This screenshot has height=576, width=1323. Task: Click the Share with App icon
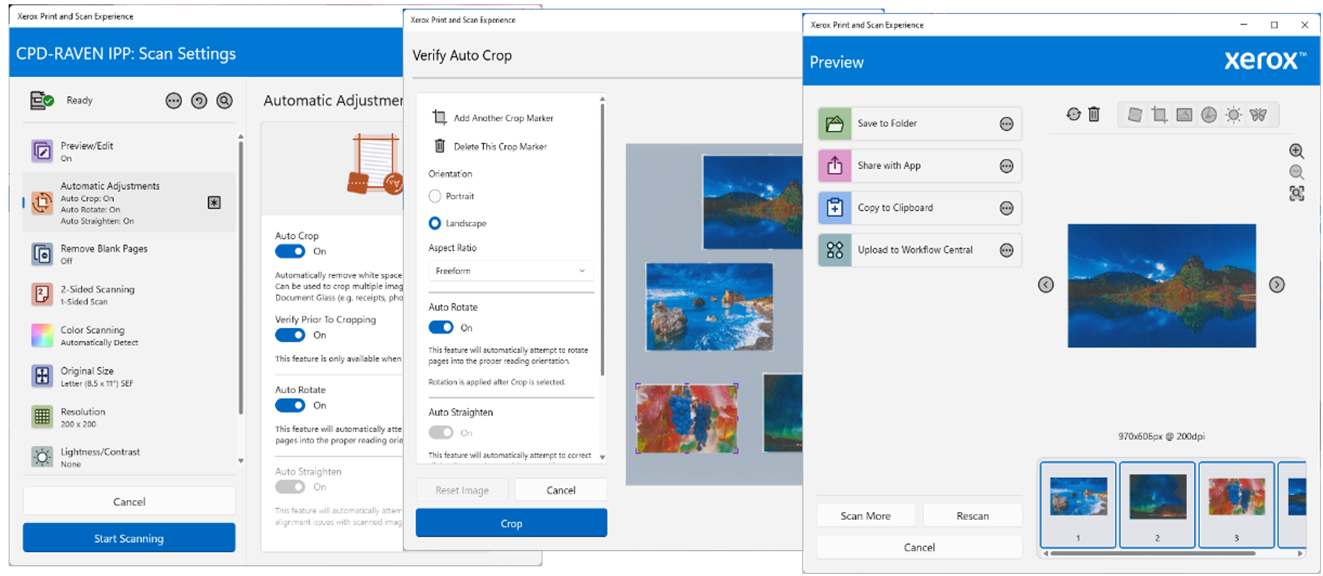(835, 166)
